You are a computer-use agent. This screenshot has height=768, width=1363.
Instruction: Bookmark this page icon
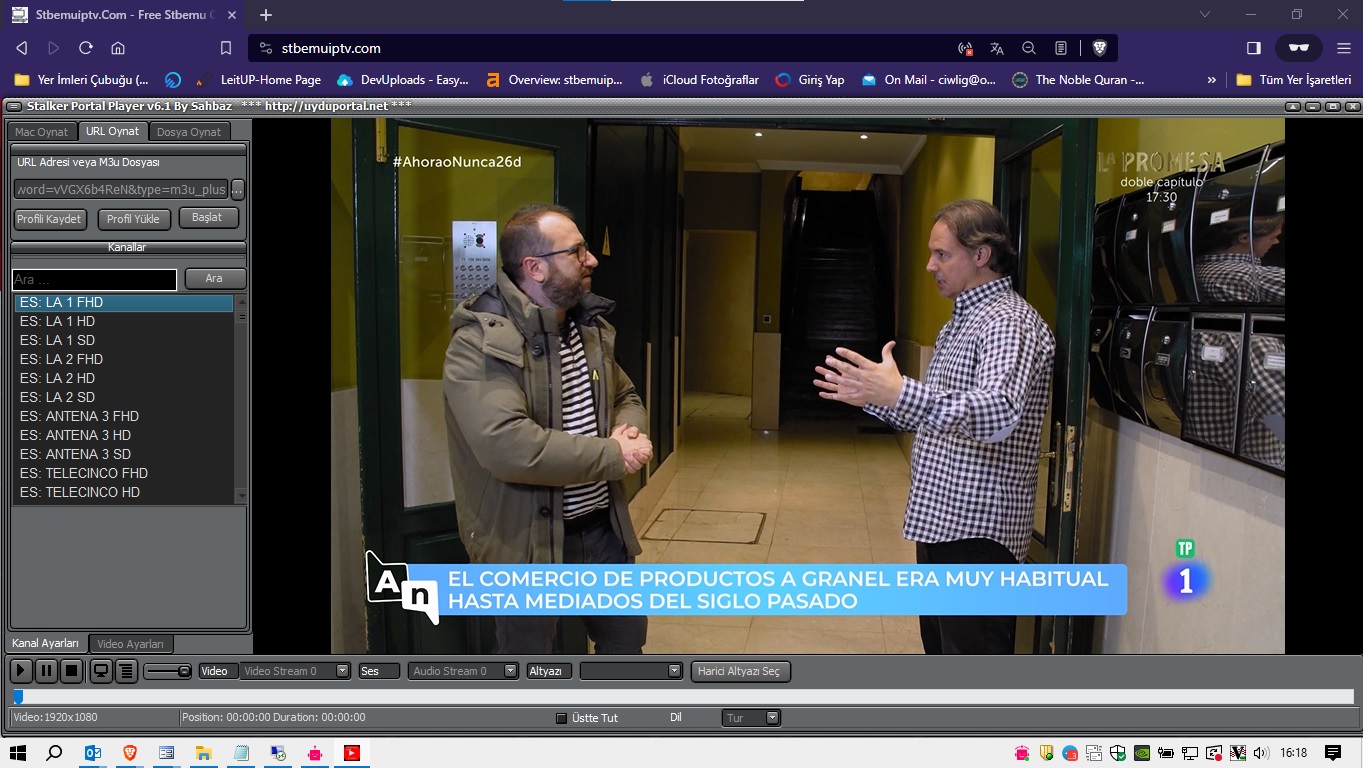[226, 48]
